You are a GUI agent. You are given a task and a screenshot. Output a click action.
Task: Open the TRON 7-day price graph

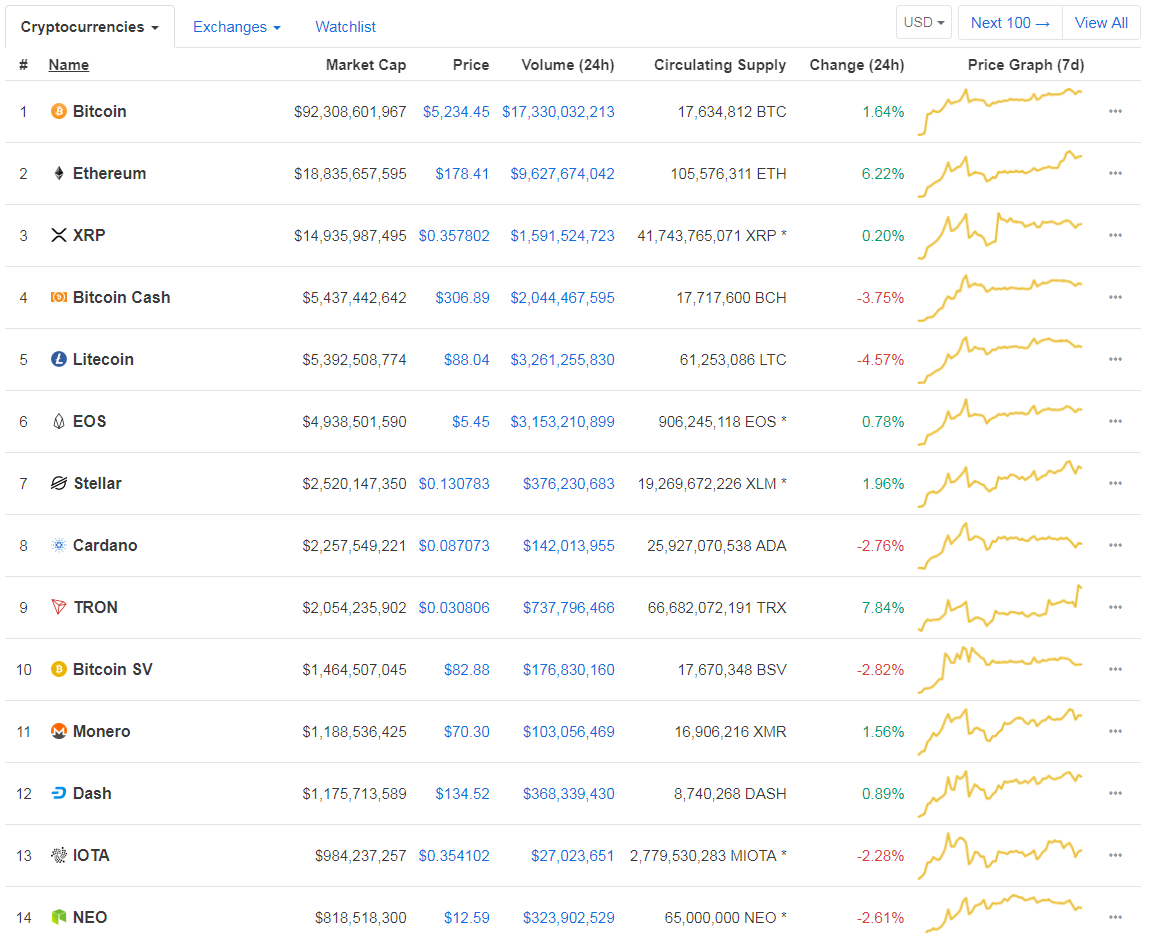tap(1001, 608)
